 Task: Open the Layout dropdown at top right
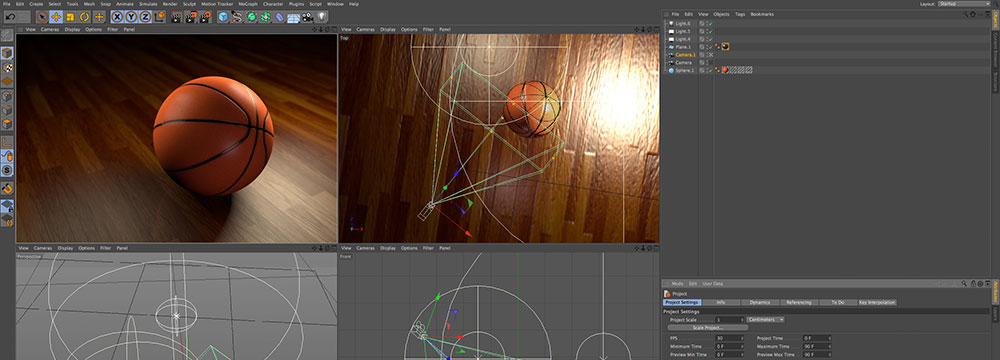[x=964, y=4]
